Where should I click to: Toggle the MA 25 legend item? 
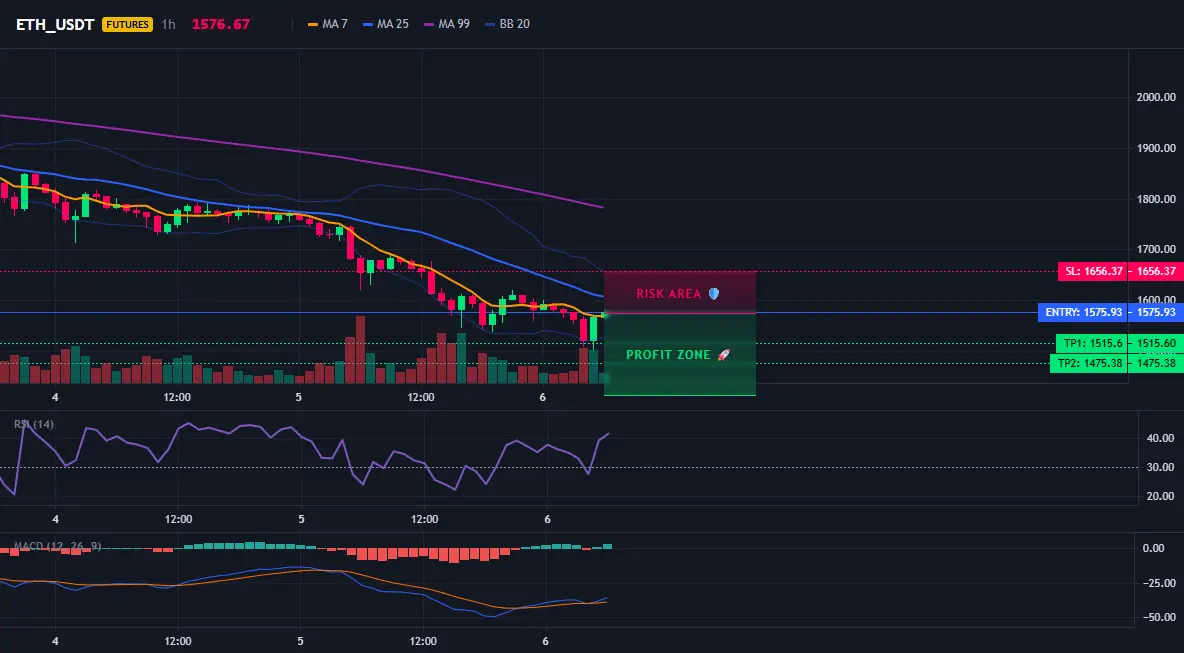(x=386, y=24)
